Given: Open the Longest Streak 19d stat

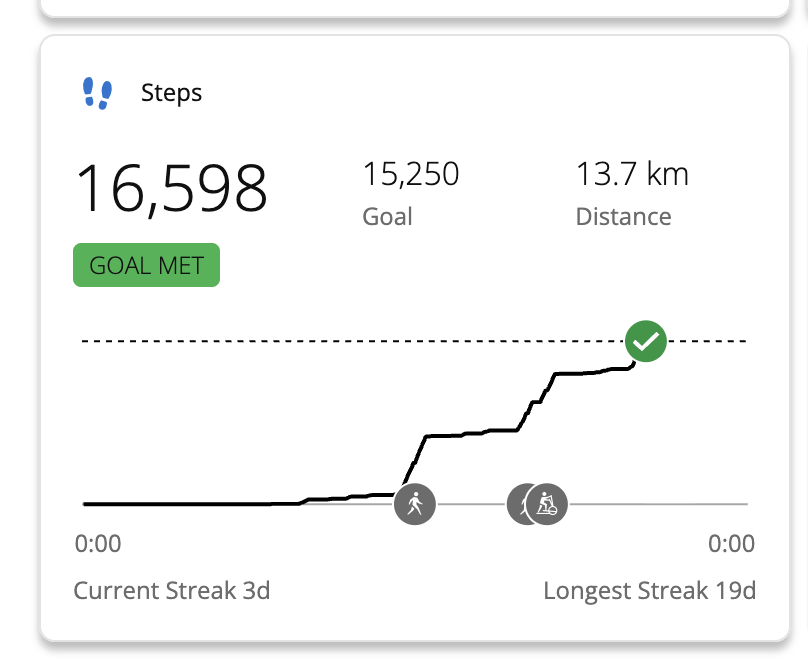Looking at the screenshot, I should 649,590.
